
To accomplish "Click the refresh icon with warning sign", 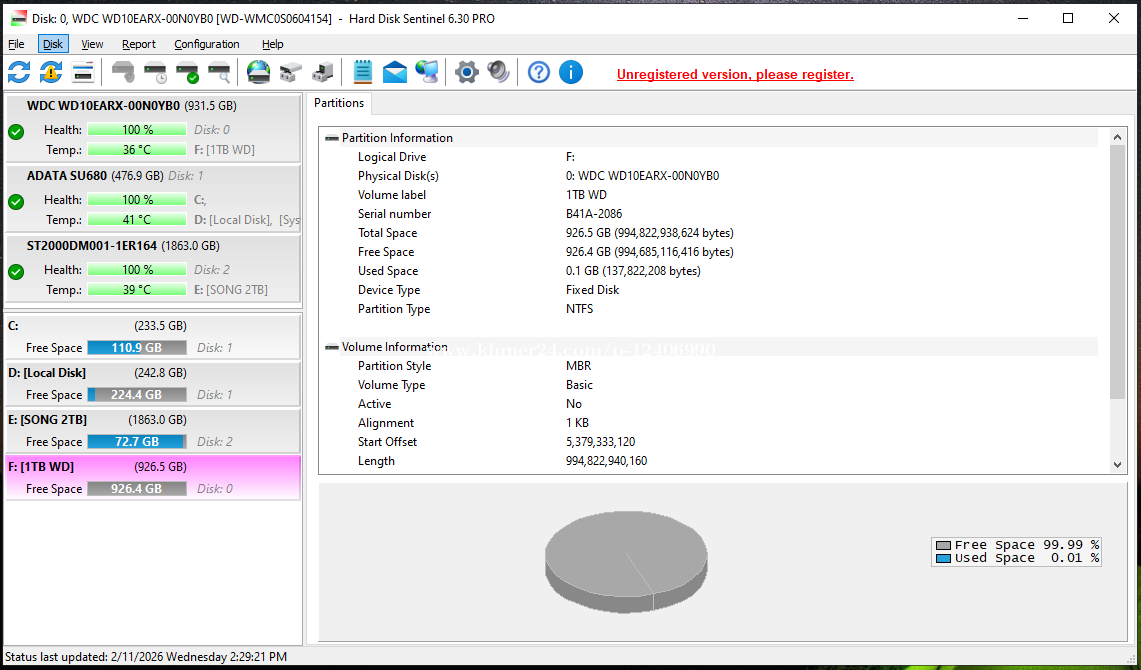I will [51, 72].
